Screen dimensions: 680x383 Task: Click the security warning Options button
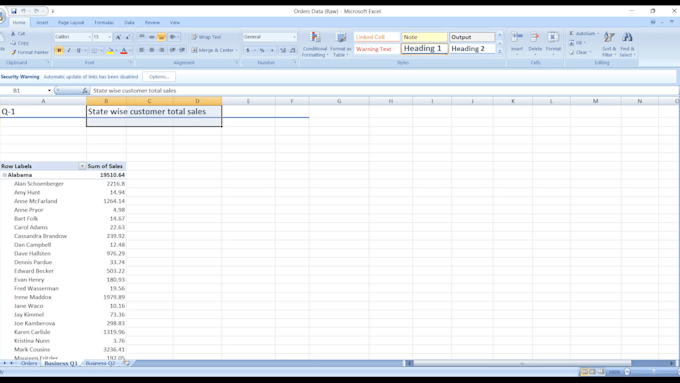159,77
